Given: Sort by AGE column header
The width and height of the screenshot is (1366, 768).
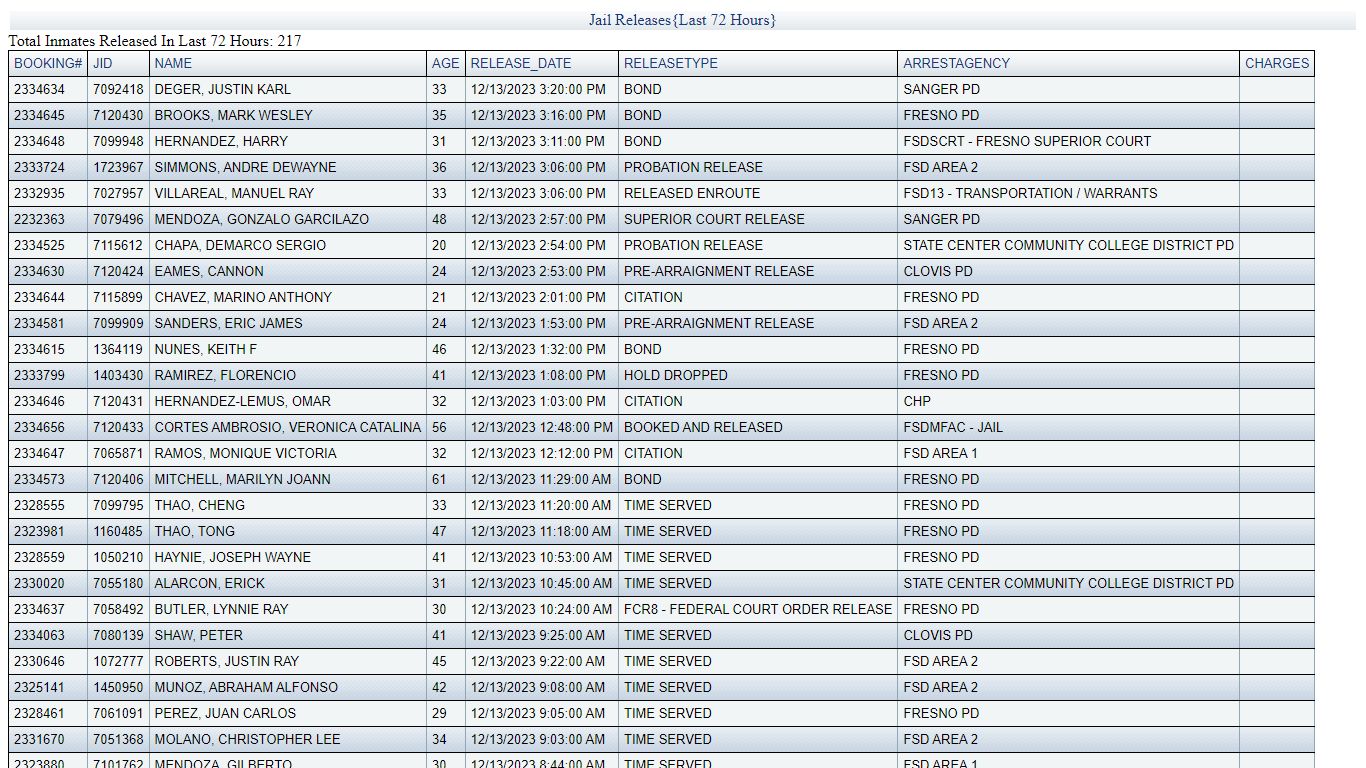Looking at the screenshot, I should click(x=446, y=63).
